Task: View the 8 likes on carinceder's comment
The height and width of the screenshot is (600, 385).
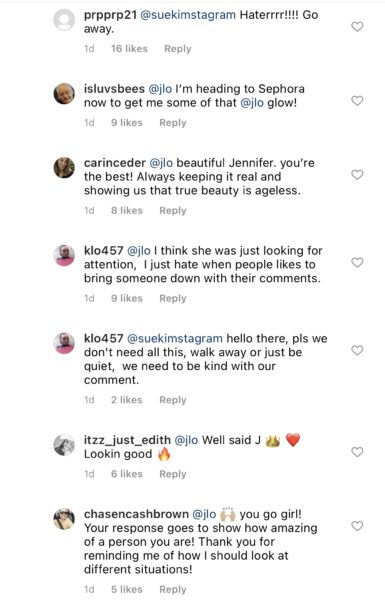Action: (x=127, y=210)
